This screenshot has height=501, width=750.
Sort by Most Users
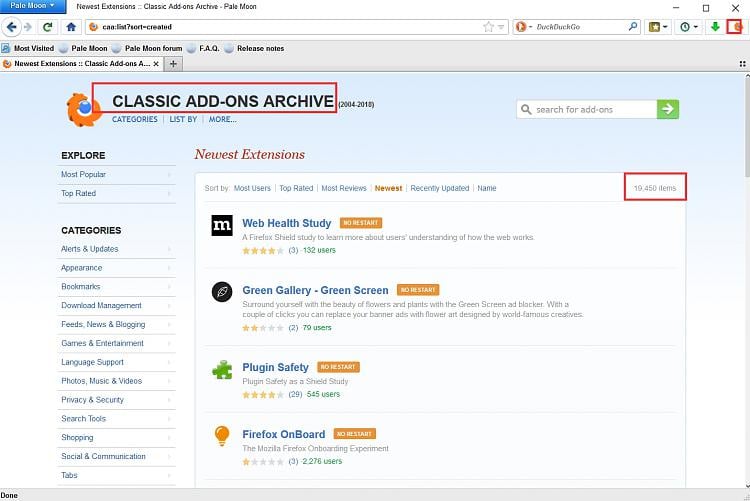tap(252, 188)
